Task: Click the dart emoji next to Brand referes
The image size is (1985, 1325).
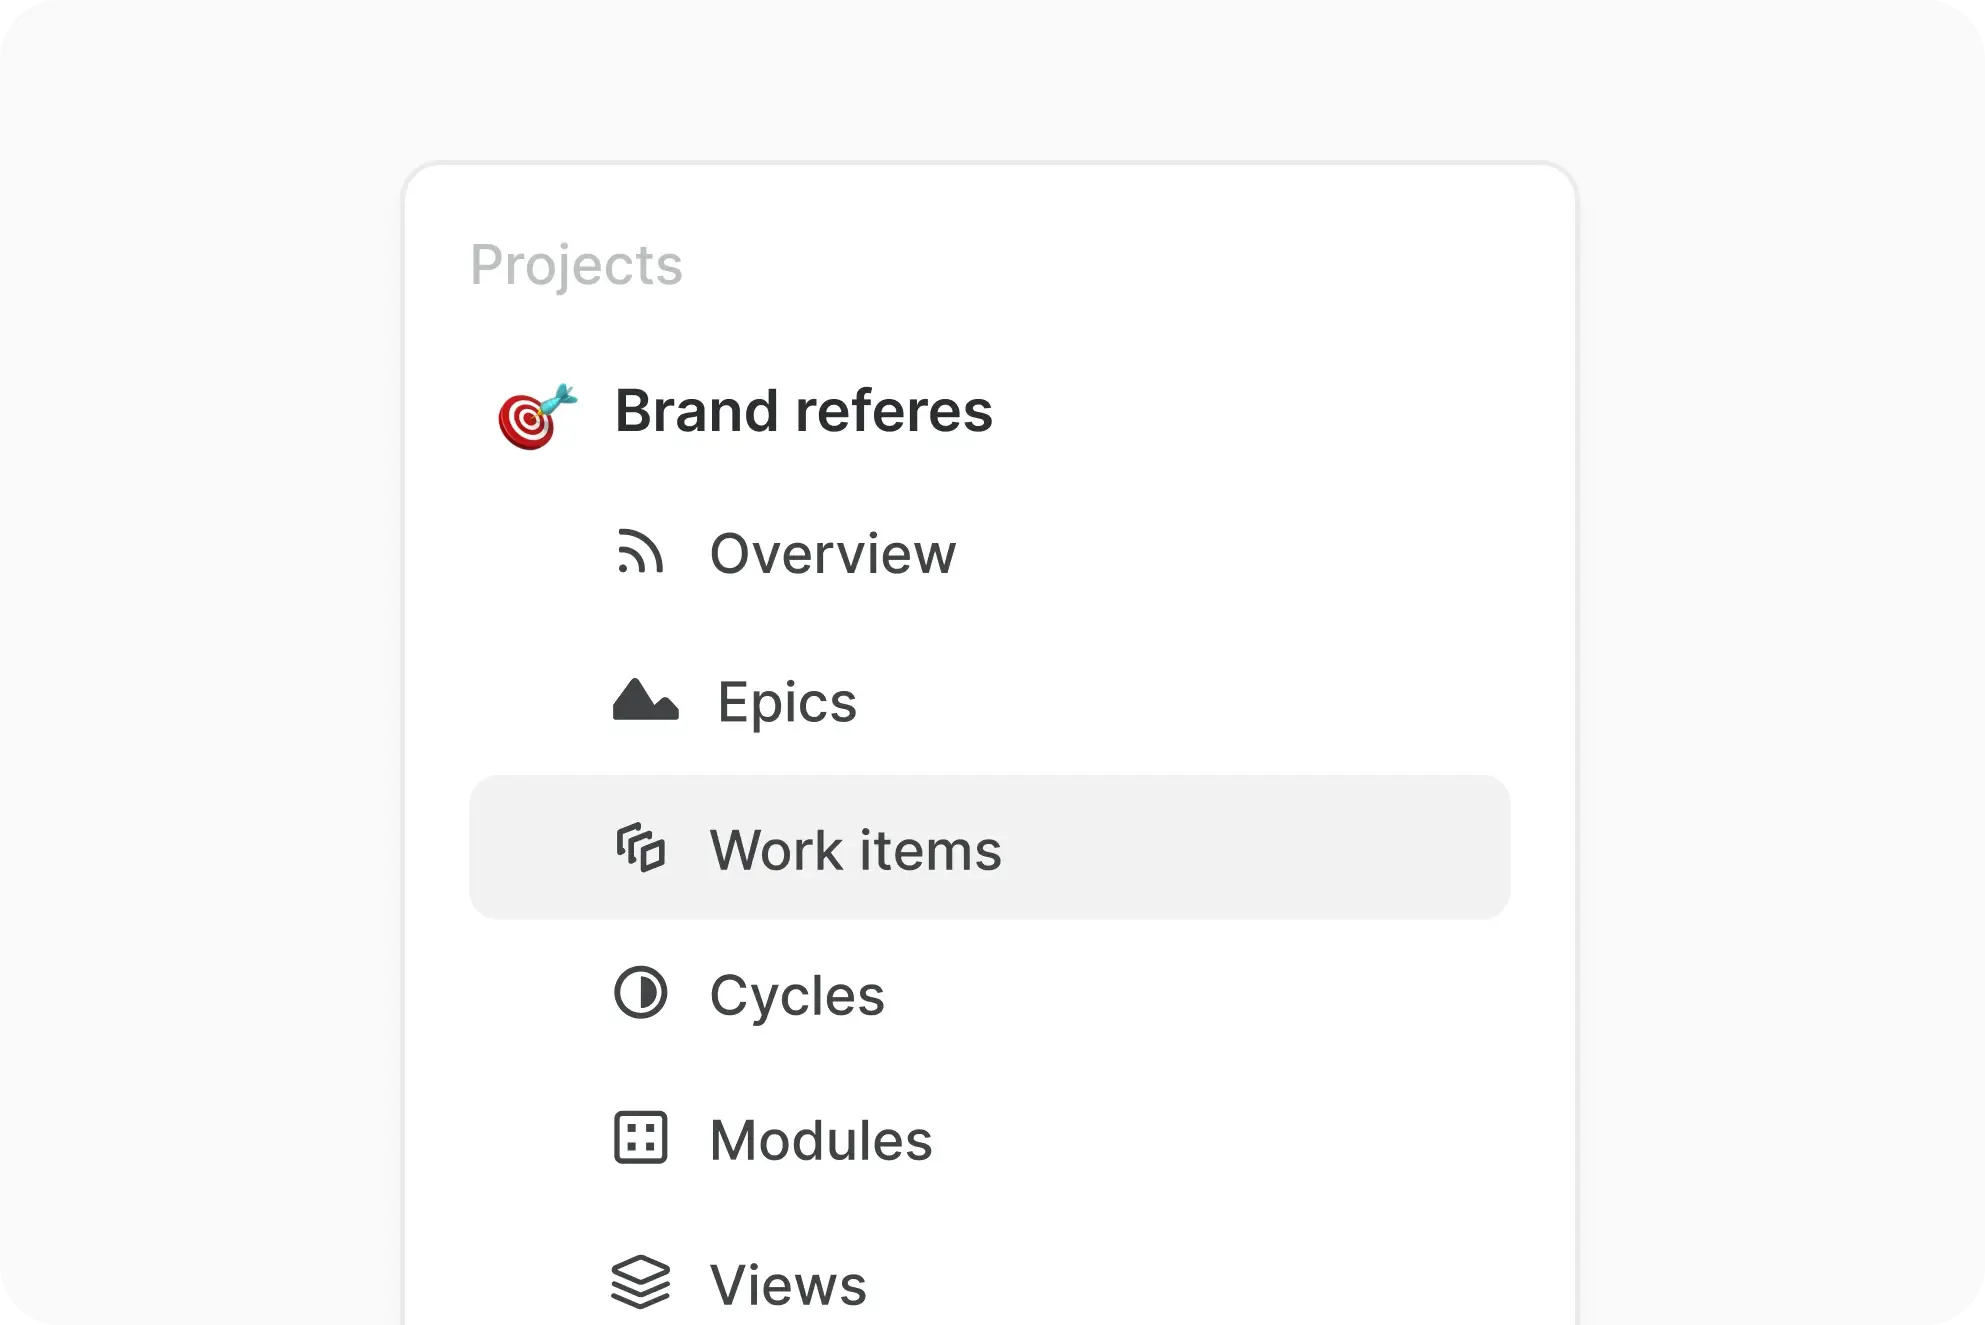Action: (536, 413)
